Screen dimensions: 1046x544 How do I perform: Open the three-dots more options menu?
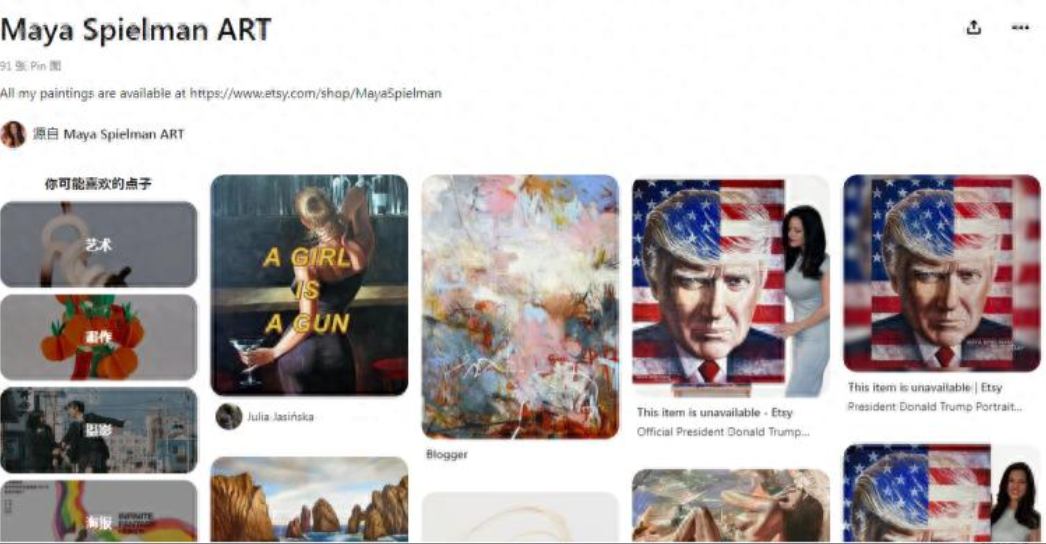pyautogui.click(x=1020, y=27)
